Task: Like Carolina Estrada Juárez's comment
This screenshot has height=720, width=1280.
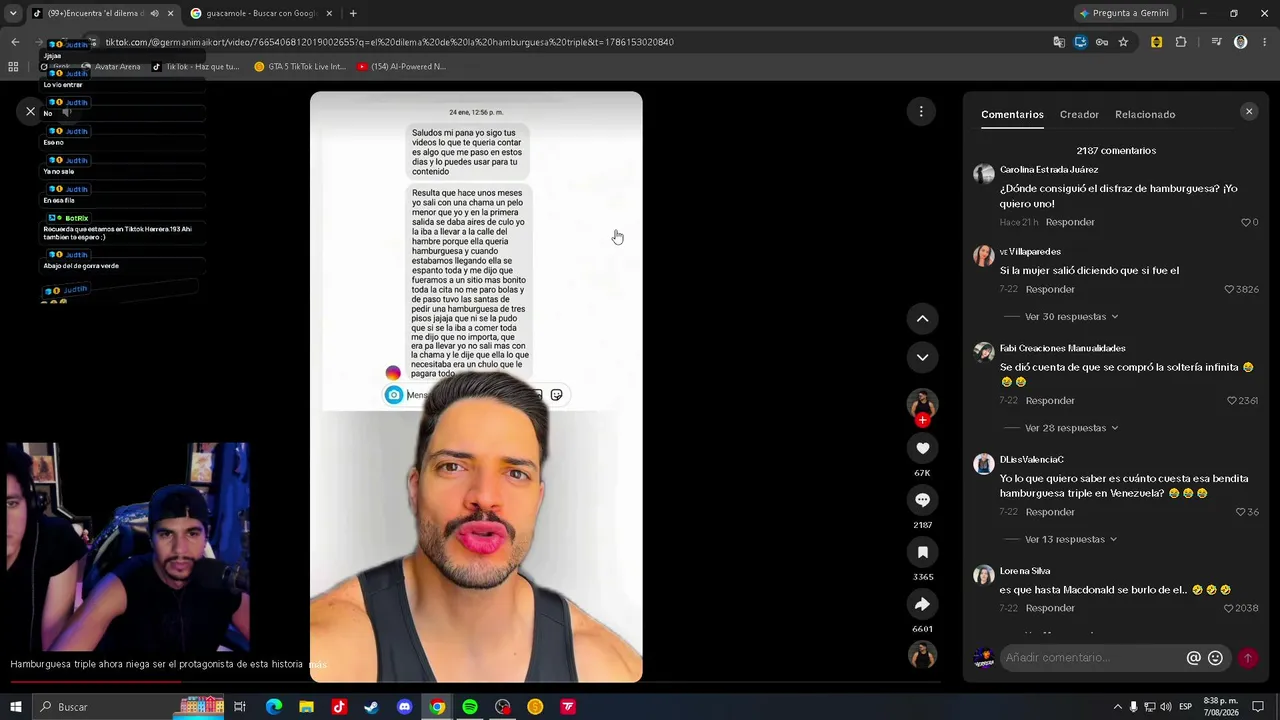Action: pyautogui.click(x=1246, y=222)
